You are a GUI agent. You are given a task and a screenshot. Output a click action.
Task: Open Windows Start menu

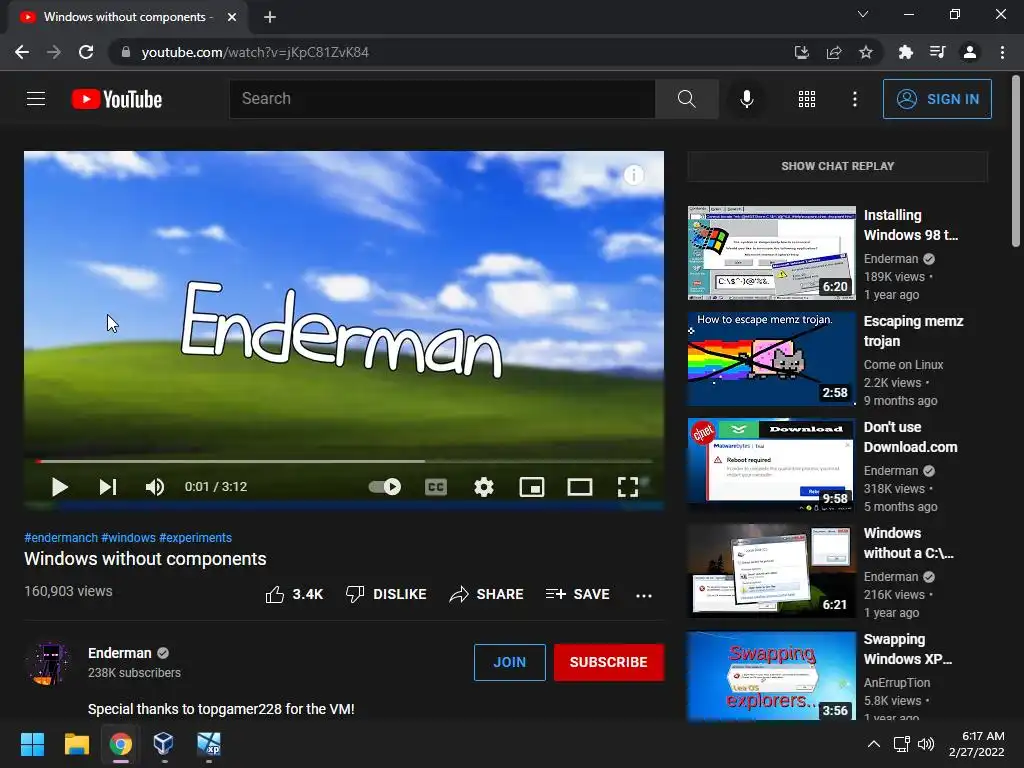(x=32, y=744)
